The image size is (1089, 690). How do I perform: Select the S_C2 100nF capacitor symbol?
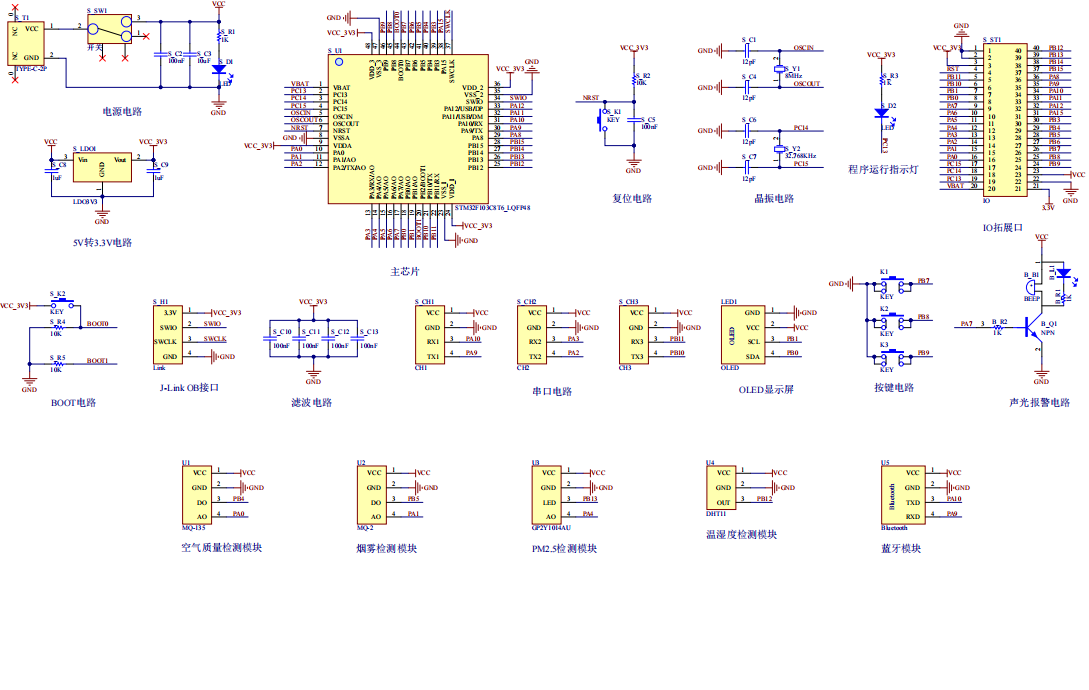pyautogui.click(x=160, y=54)
